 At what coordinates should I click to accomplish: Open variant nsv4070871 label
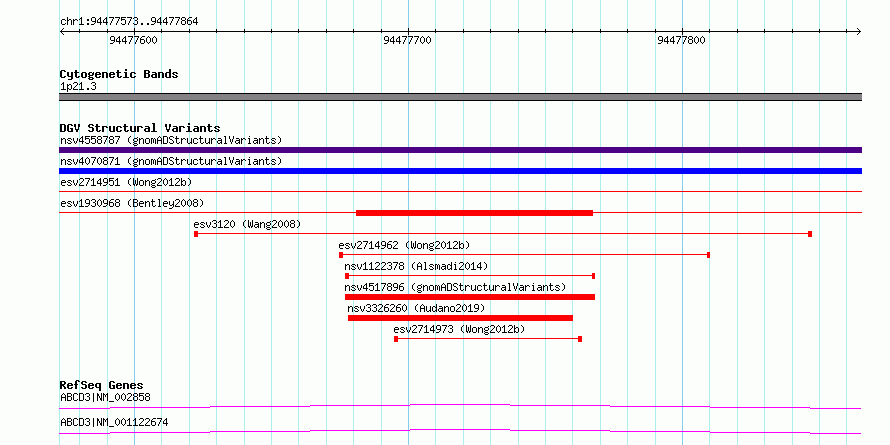(171, 161)
